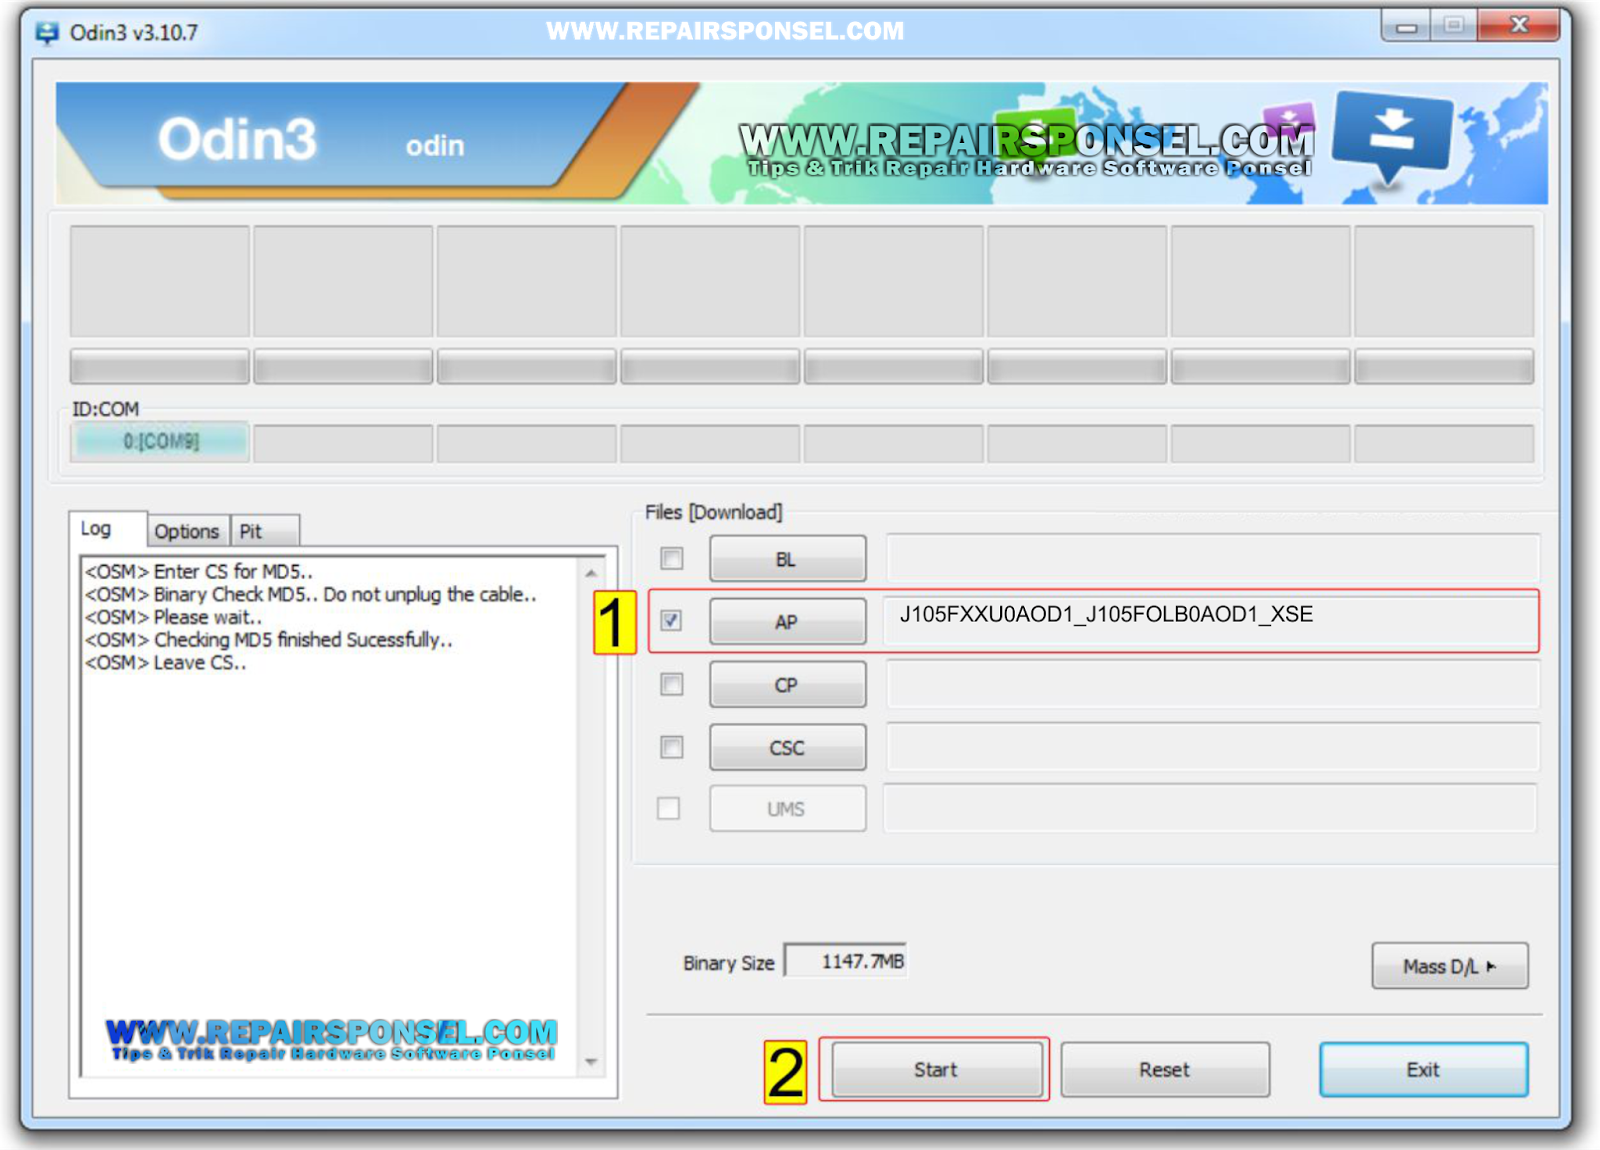Screen dimensions: 1600x1150
Task: Click the log scrollbar up arrow
Action: (591, 573)
